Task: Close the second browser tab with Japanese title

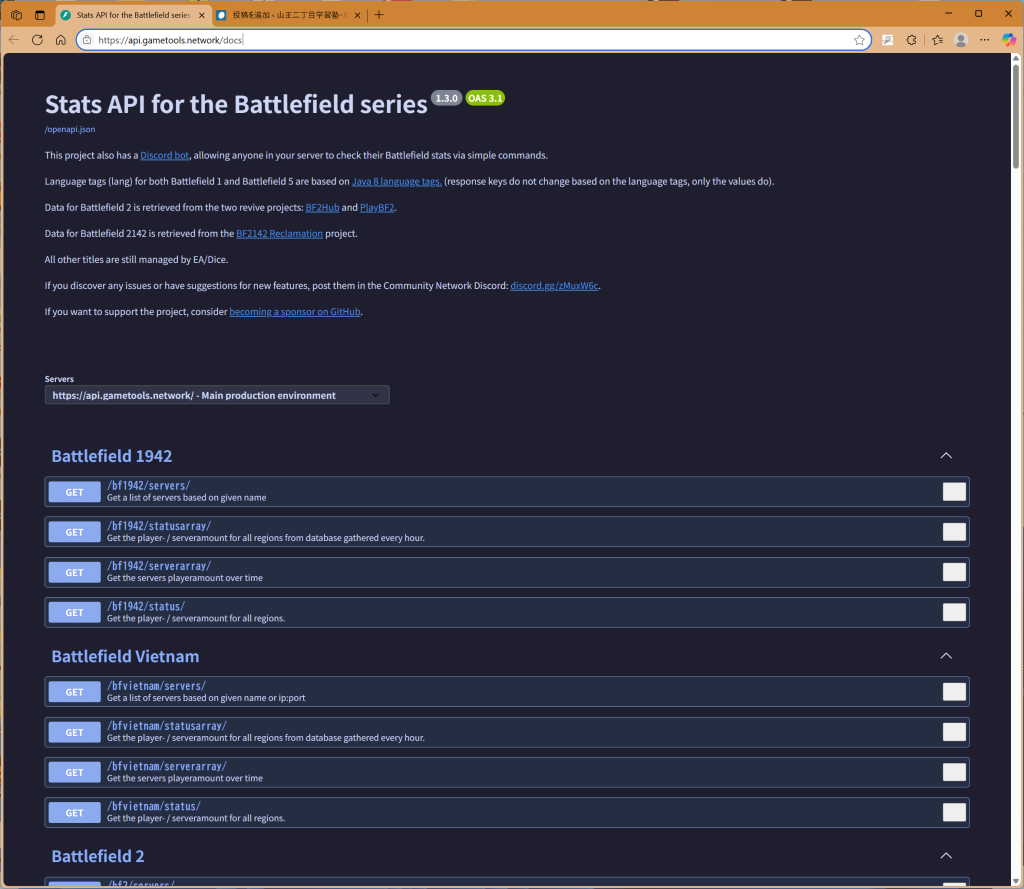Action: [357, 15]
